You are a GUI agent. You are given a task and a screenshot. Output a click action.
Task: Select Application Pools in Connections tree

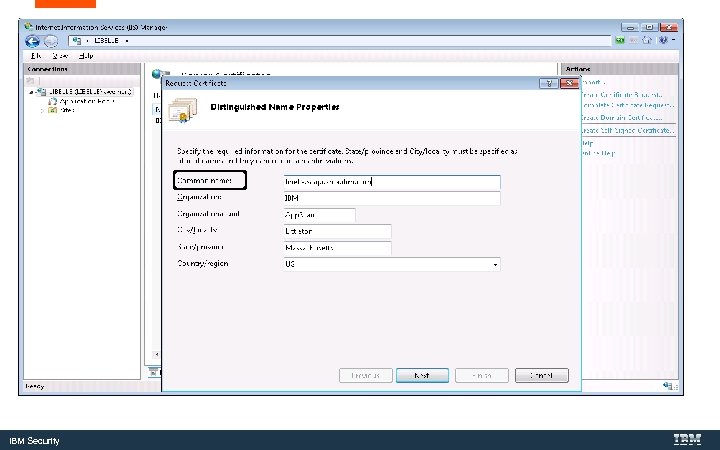pos(87,101)
